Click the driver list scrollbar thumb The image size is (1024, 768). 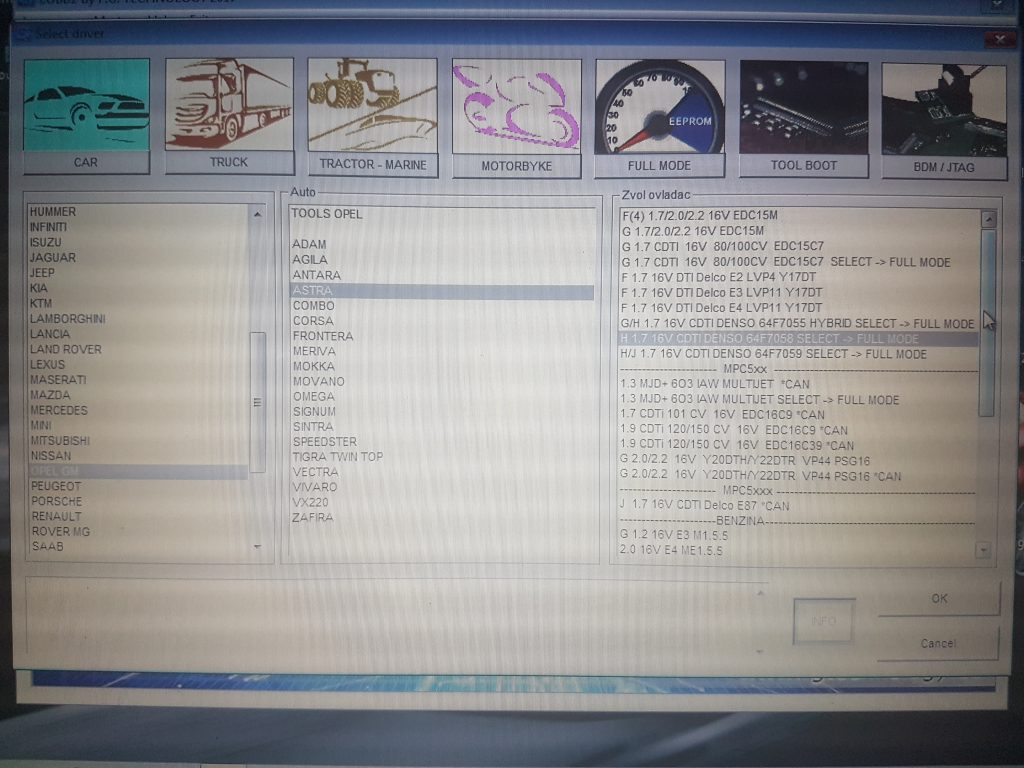tap(987, 323)
